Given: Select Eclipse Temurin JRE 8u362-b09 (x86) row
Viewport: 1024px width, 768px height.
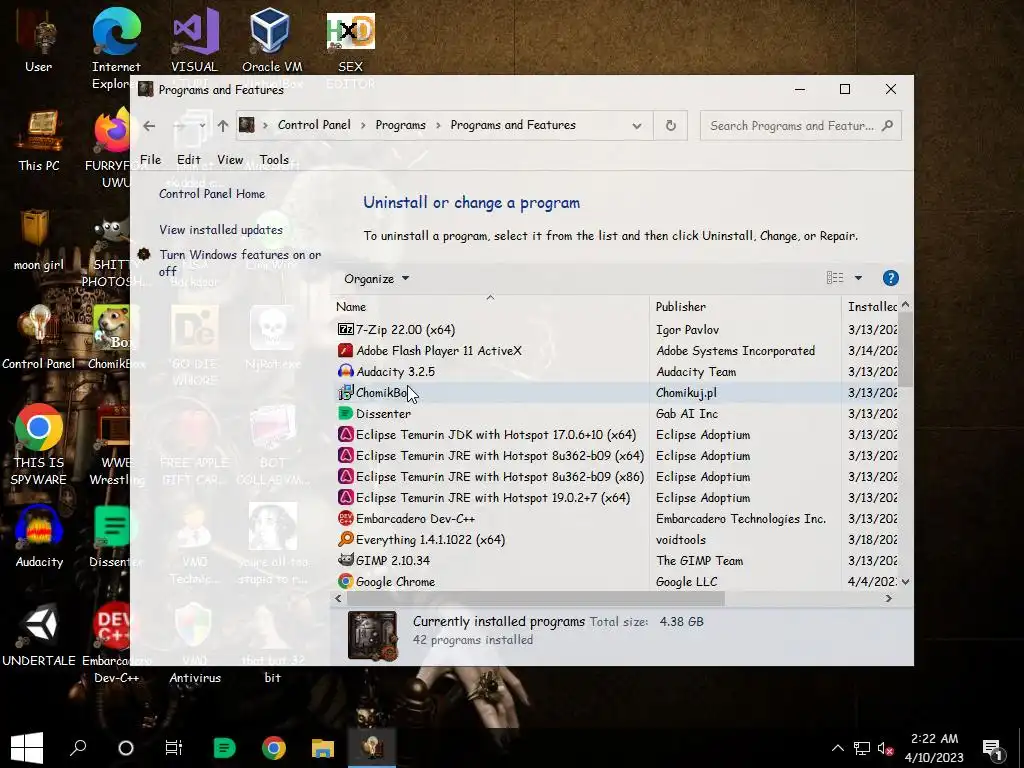Looking at the screenshot, I should (616, 477).
